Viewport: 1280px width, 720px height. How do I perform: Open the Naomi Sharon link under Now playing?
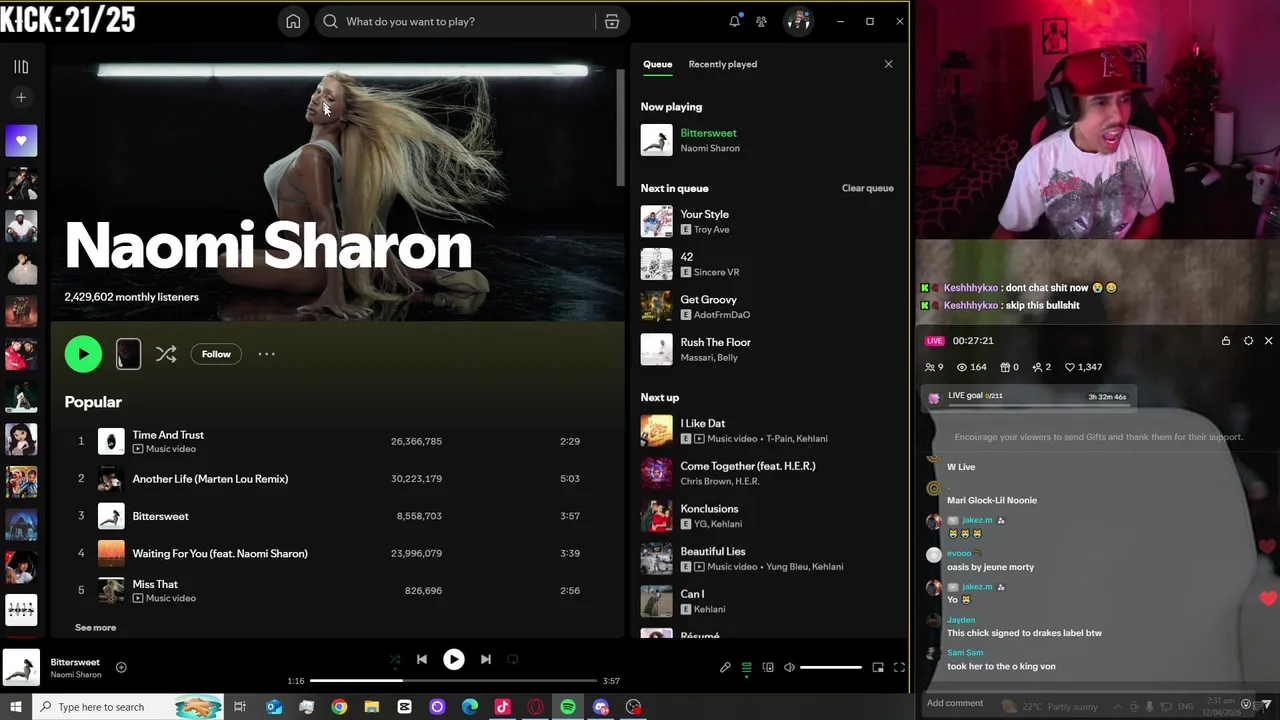710,148
